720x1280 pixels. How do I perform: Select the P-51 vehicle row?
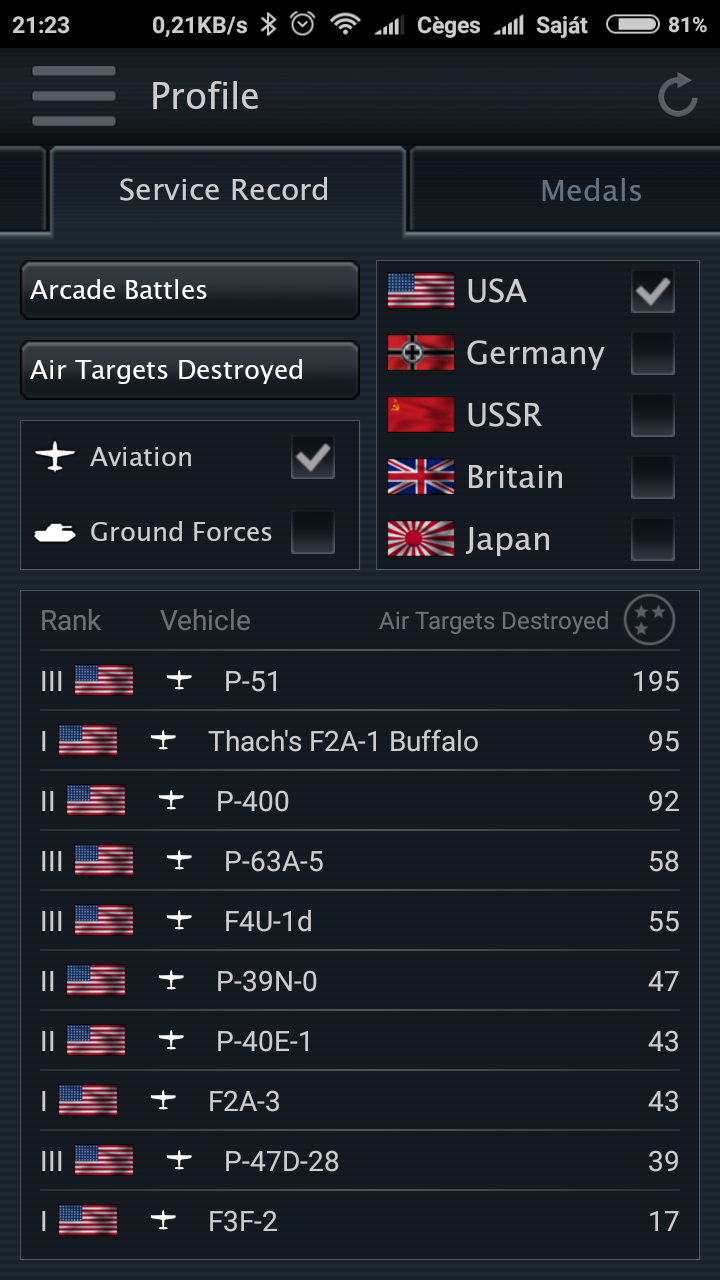[x=360, y=681]
